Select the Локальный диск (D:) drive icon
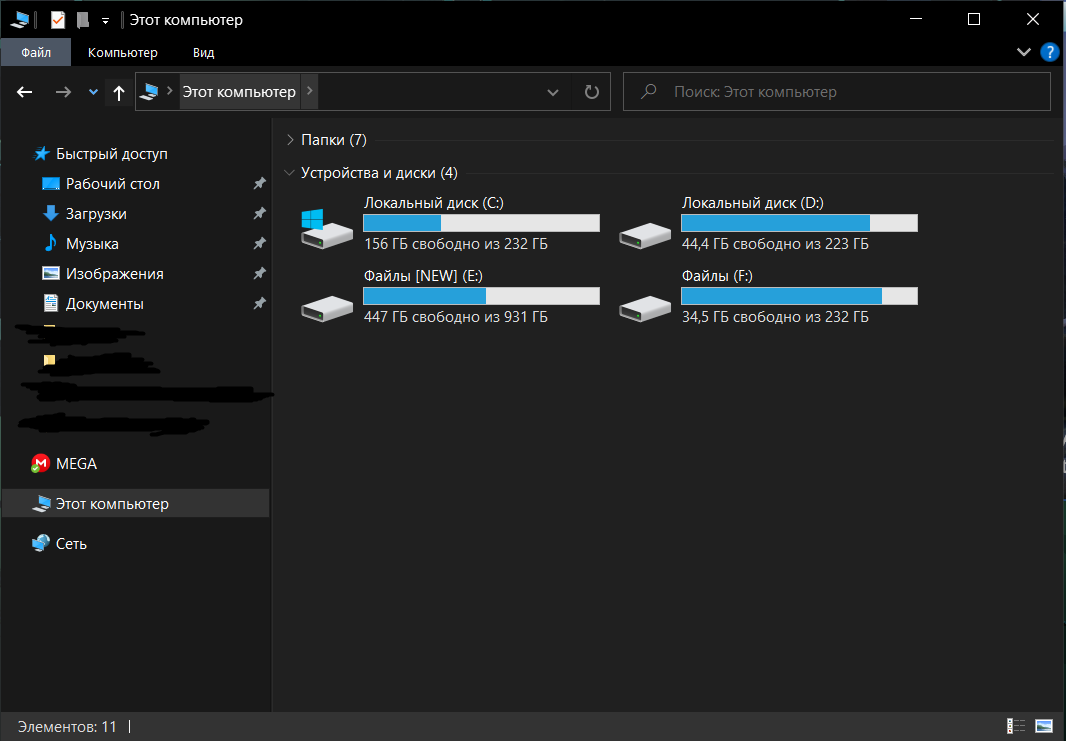 pyautogui.click(x=645, y=235)
